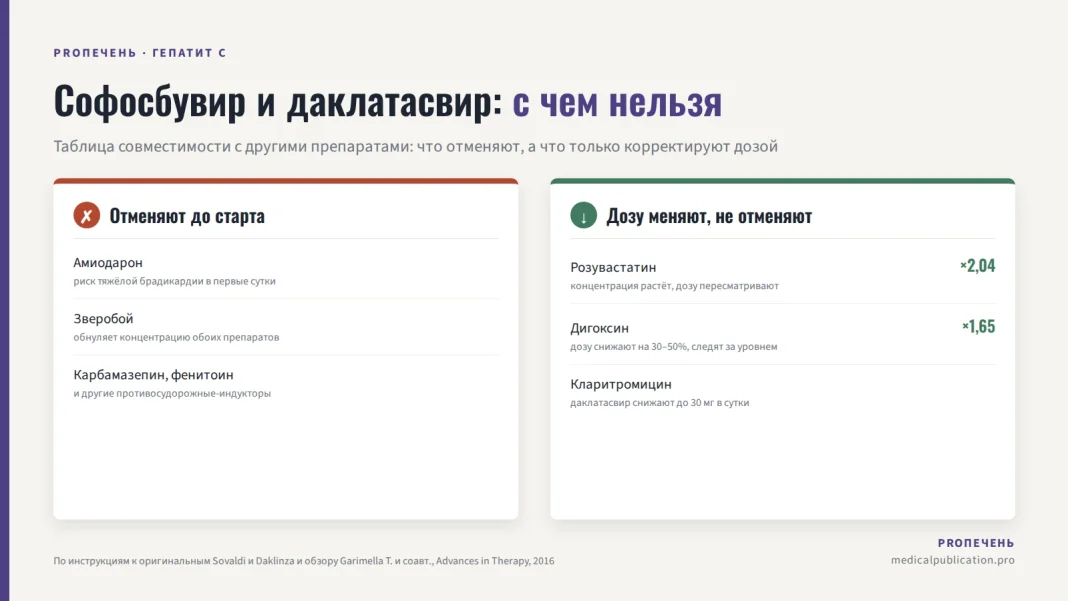Click the note 'концентрация растёт, дозу пересматривают'
The width and height of the screenshot is (1068, 601).
point(674,286)
